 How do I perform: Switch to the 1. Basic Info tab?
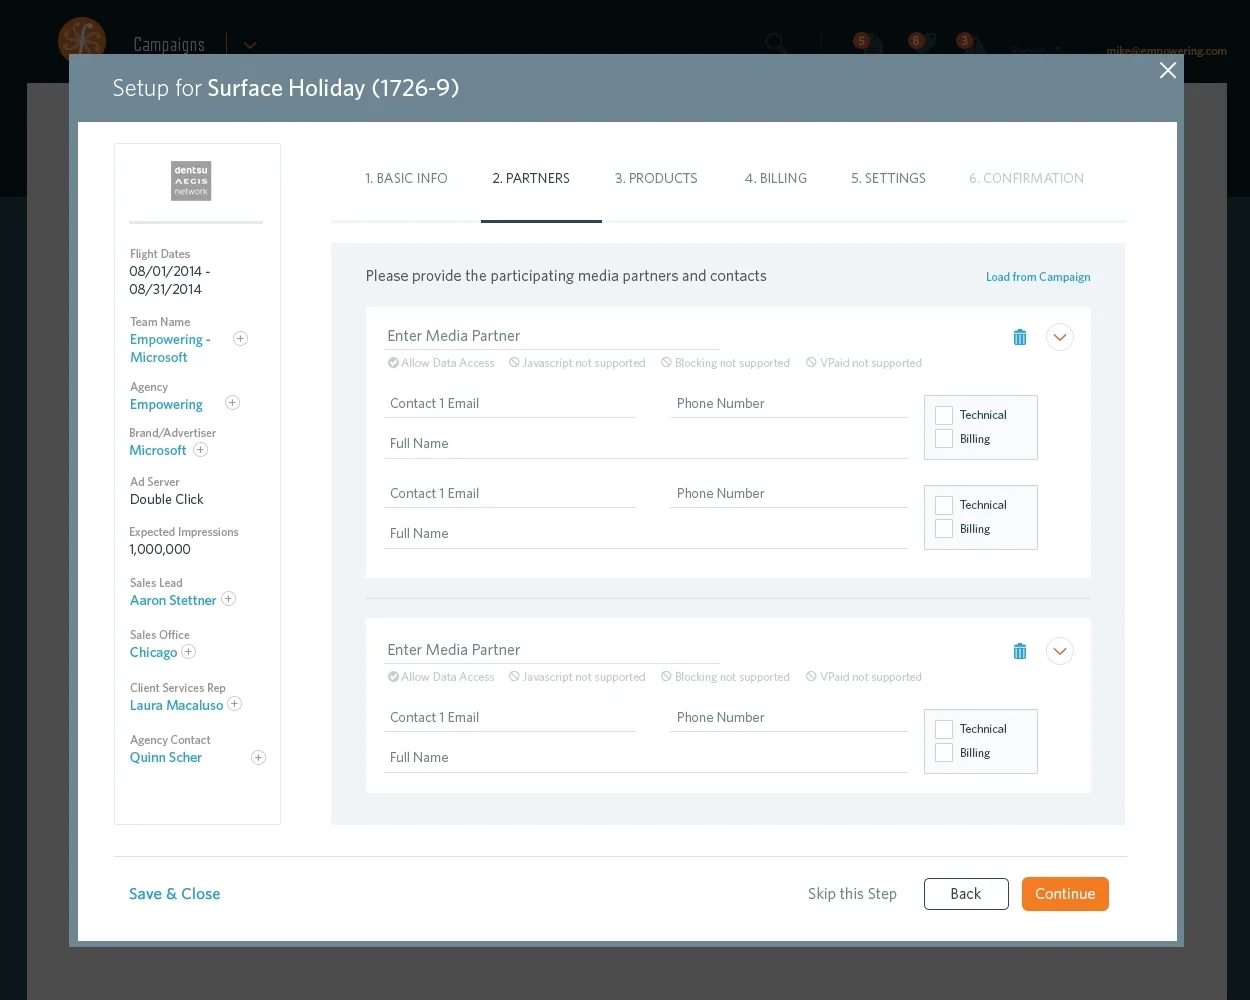(x=406, y=178)
